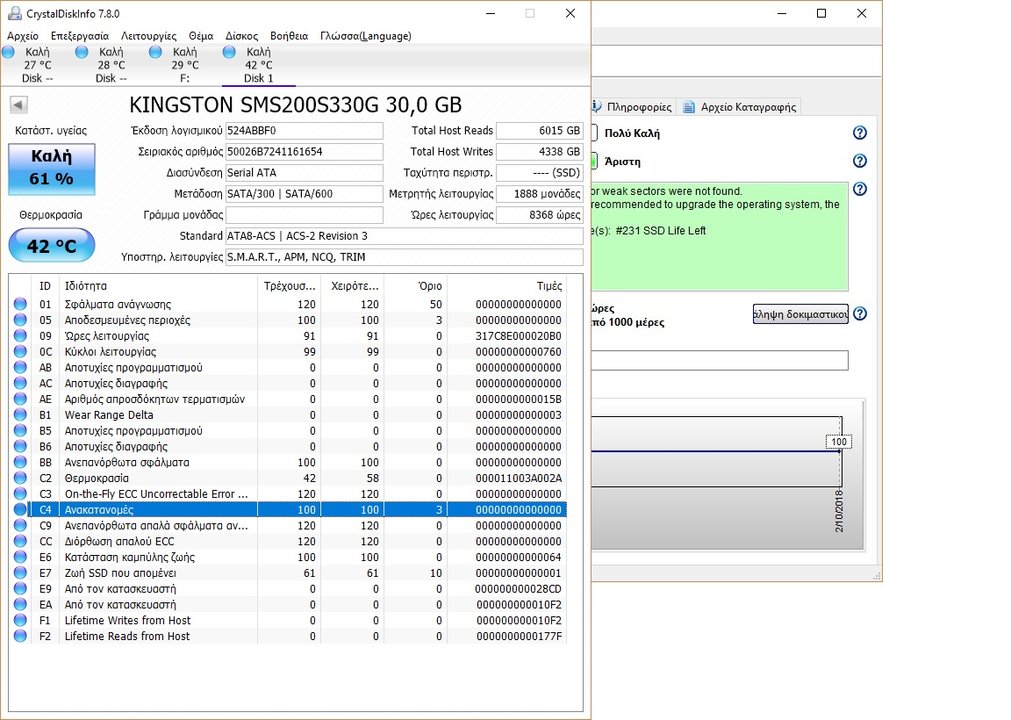Click the empty text box in background window
Image resolution: width=1011 pixels, height=720 pixels.
tap(720, 360)
